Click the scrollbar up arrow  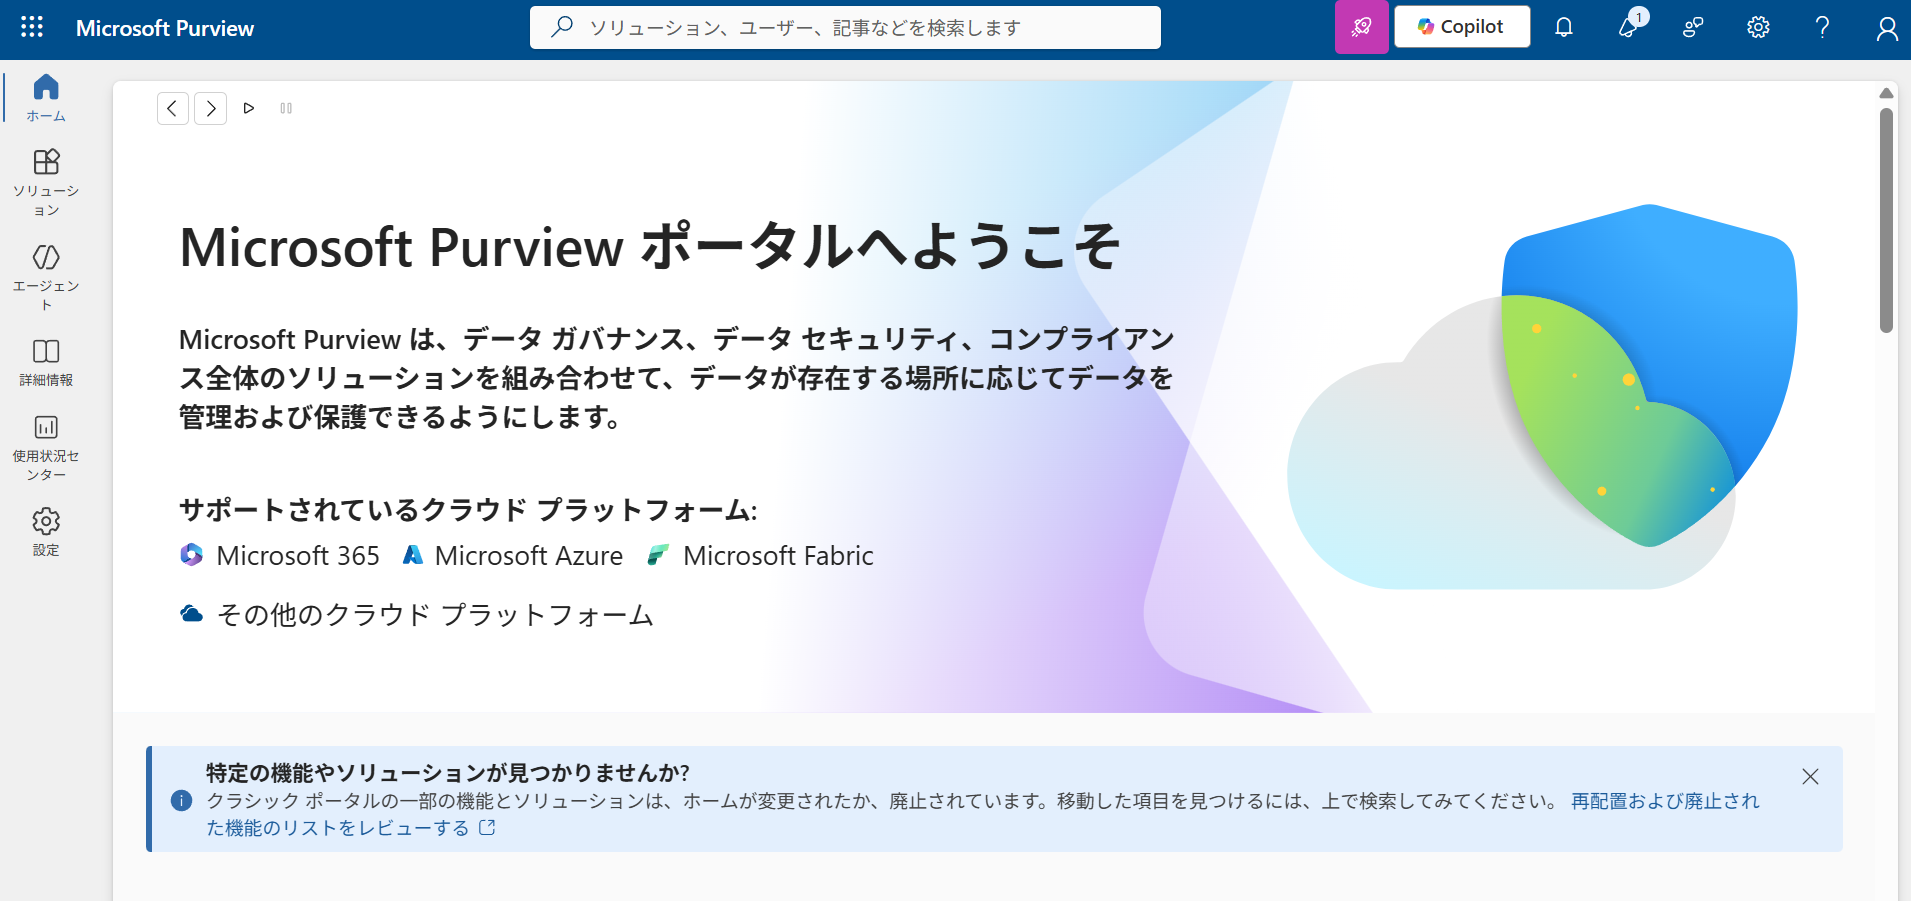pyautogui.click(x=1886, y=93)
